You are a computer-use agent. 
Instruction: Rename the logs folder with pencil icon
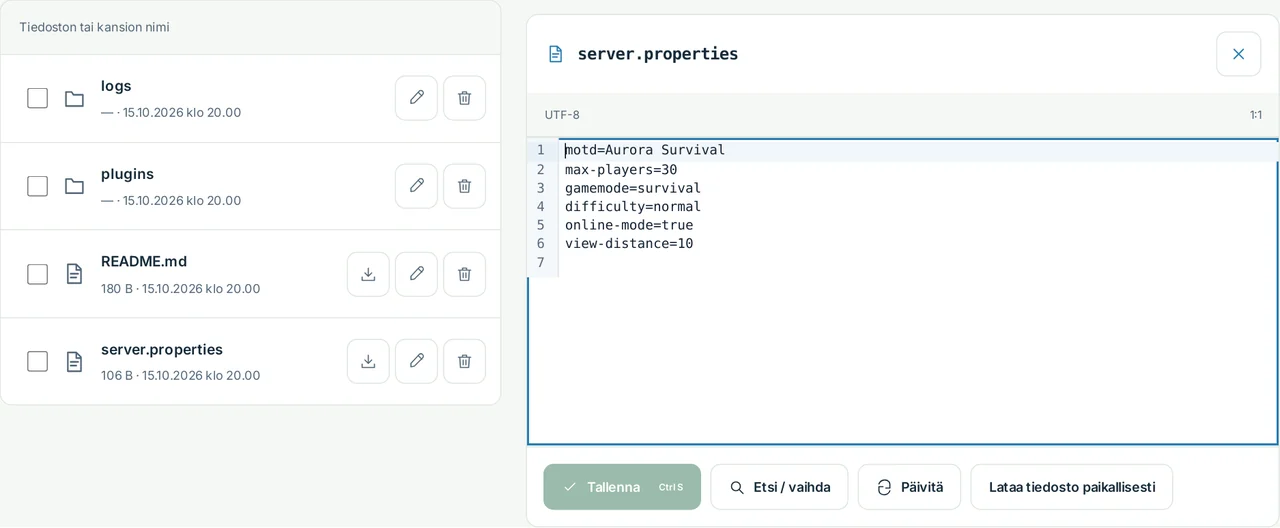[416, 98]
